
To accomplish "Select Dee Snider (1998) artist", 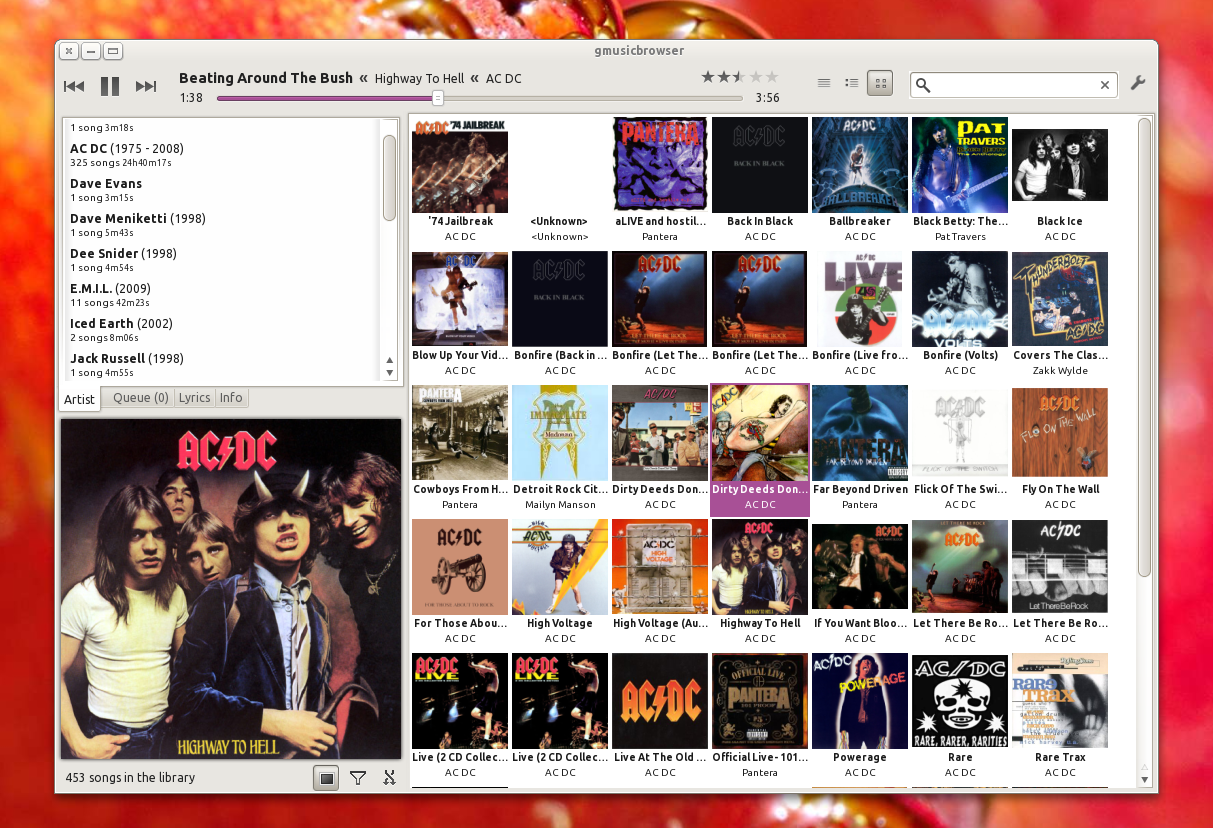I will pyautogui.click(x=222, y=259).
